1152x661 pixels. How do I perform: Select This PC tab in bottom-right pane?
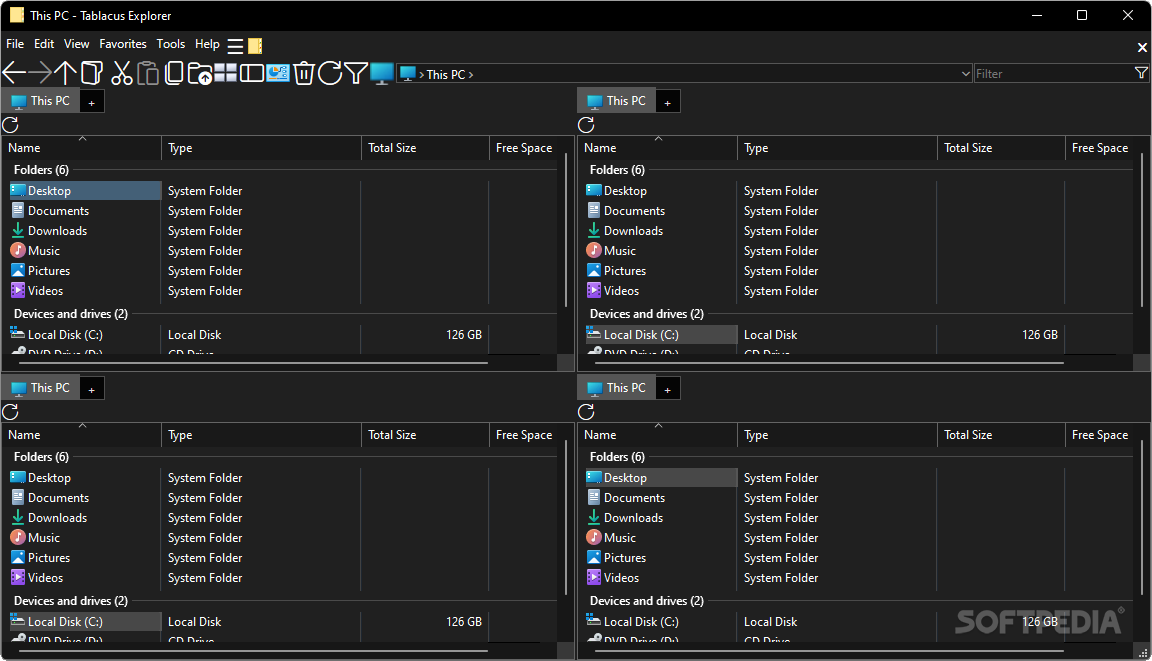[x=617, y=388]
